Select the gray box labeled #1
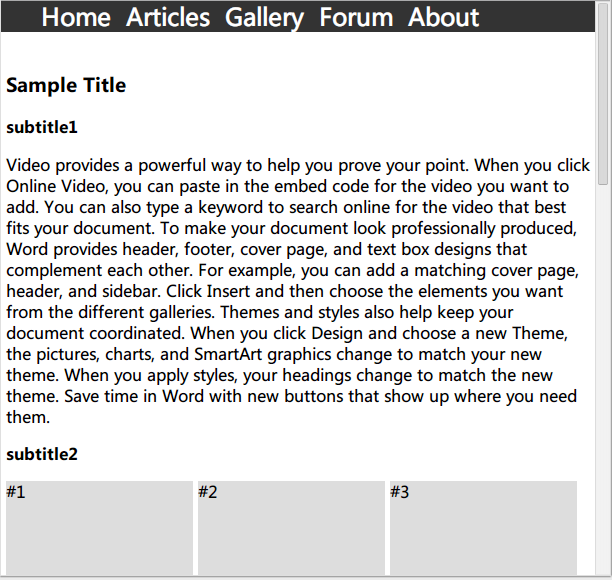This screenshot has height=580, width=612. point(99,528)
